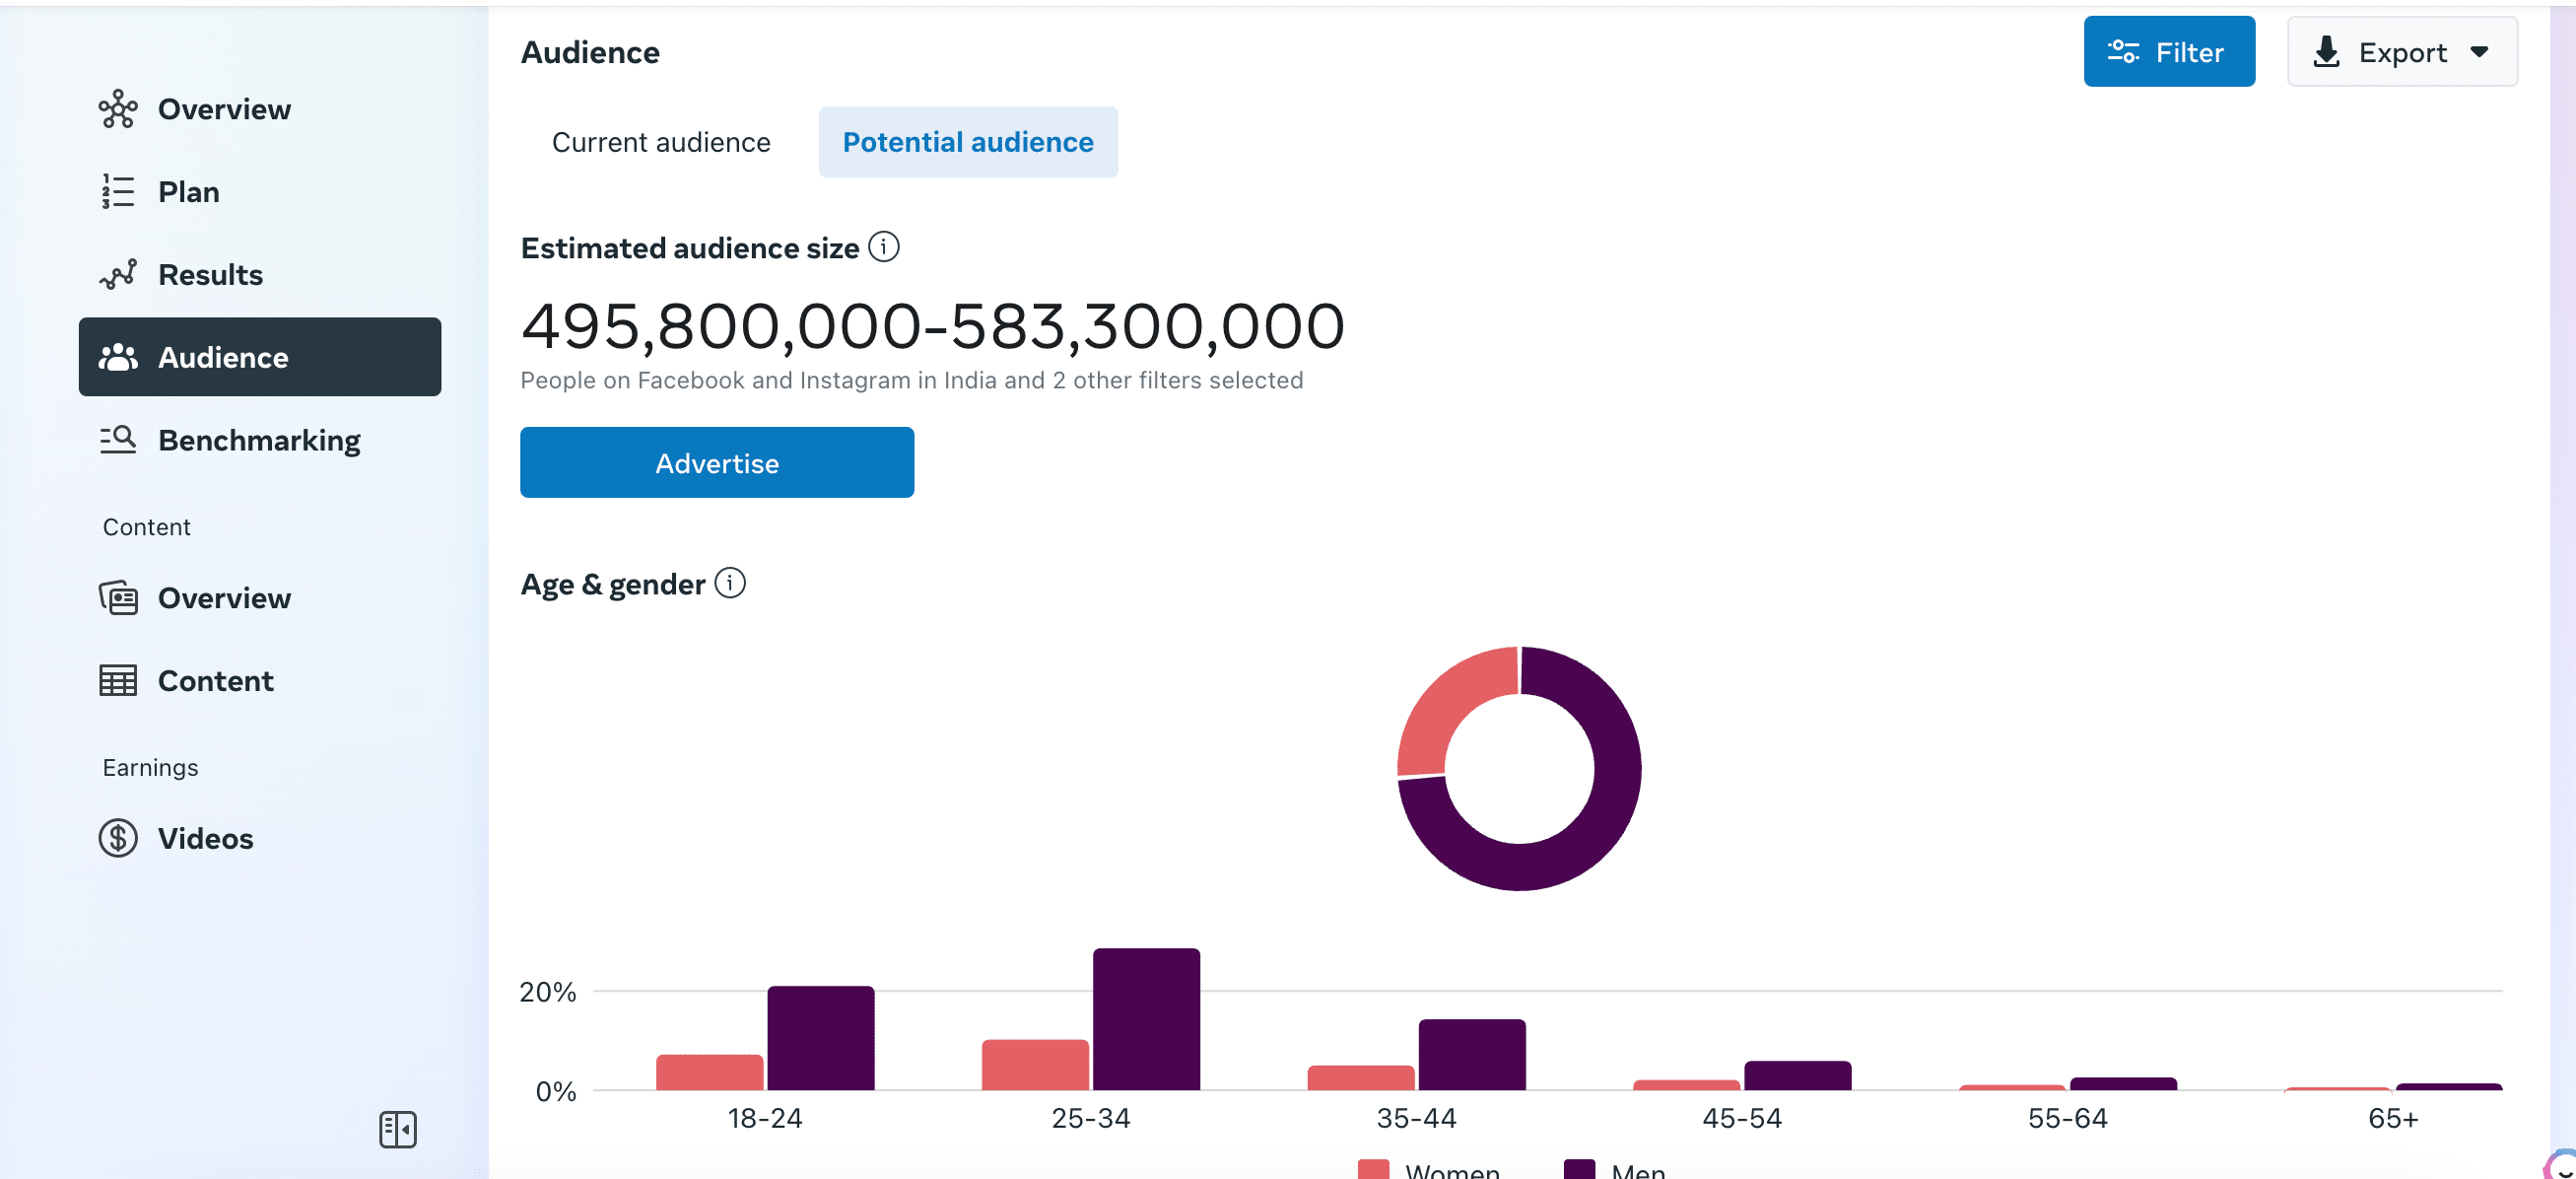Select the Content table-grid icon
This screenshot has height=1179, width=2576.
click(x=118, y=681)
